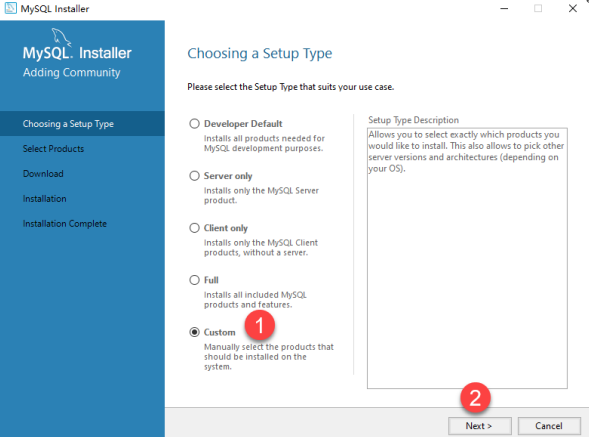This screenshot has width=589, height=437.
Task: Close the MySQL Installer window
Action: [572, 8]
